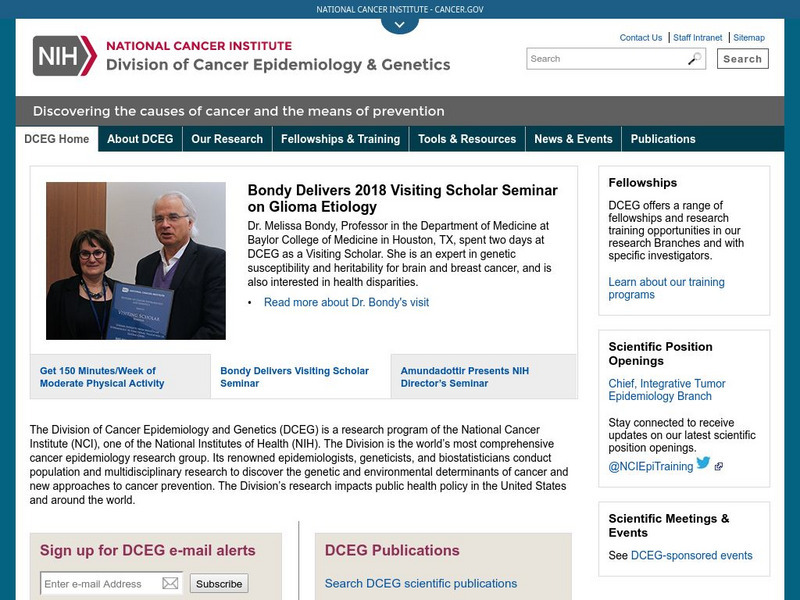Click the Fellowships sidebar heading
Screen dimensions: 800x600
(x=642, y=183)
